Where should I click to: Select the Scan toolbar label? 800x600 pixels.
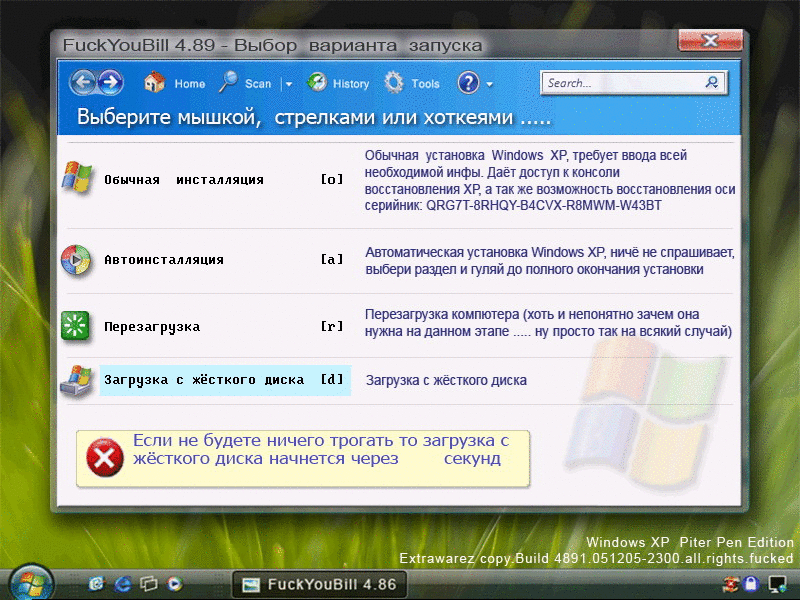[258, 84]
